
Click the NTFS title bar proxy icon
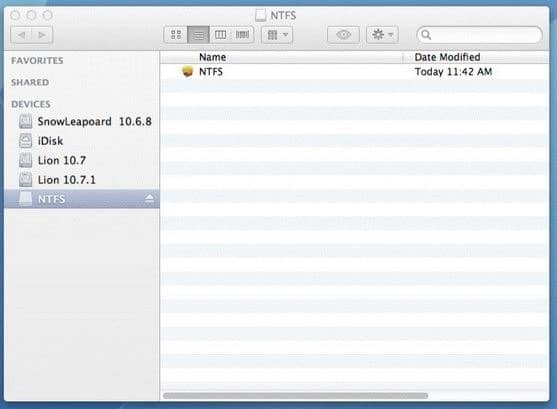pos(261,15)
